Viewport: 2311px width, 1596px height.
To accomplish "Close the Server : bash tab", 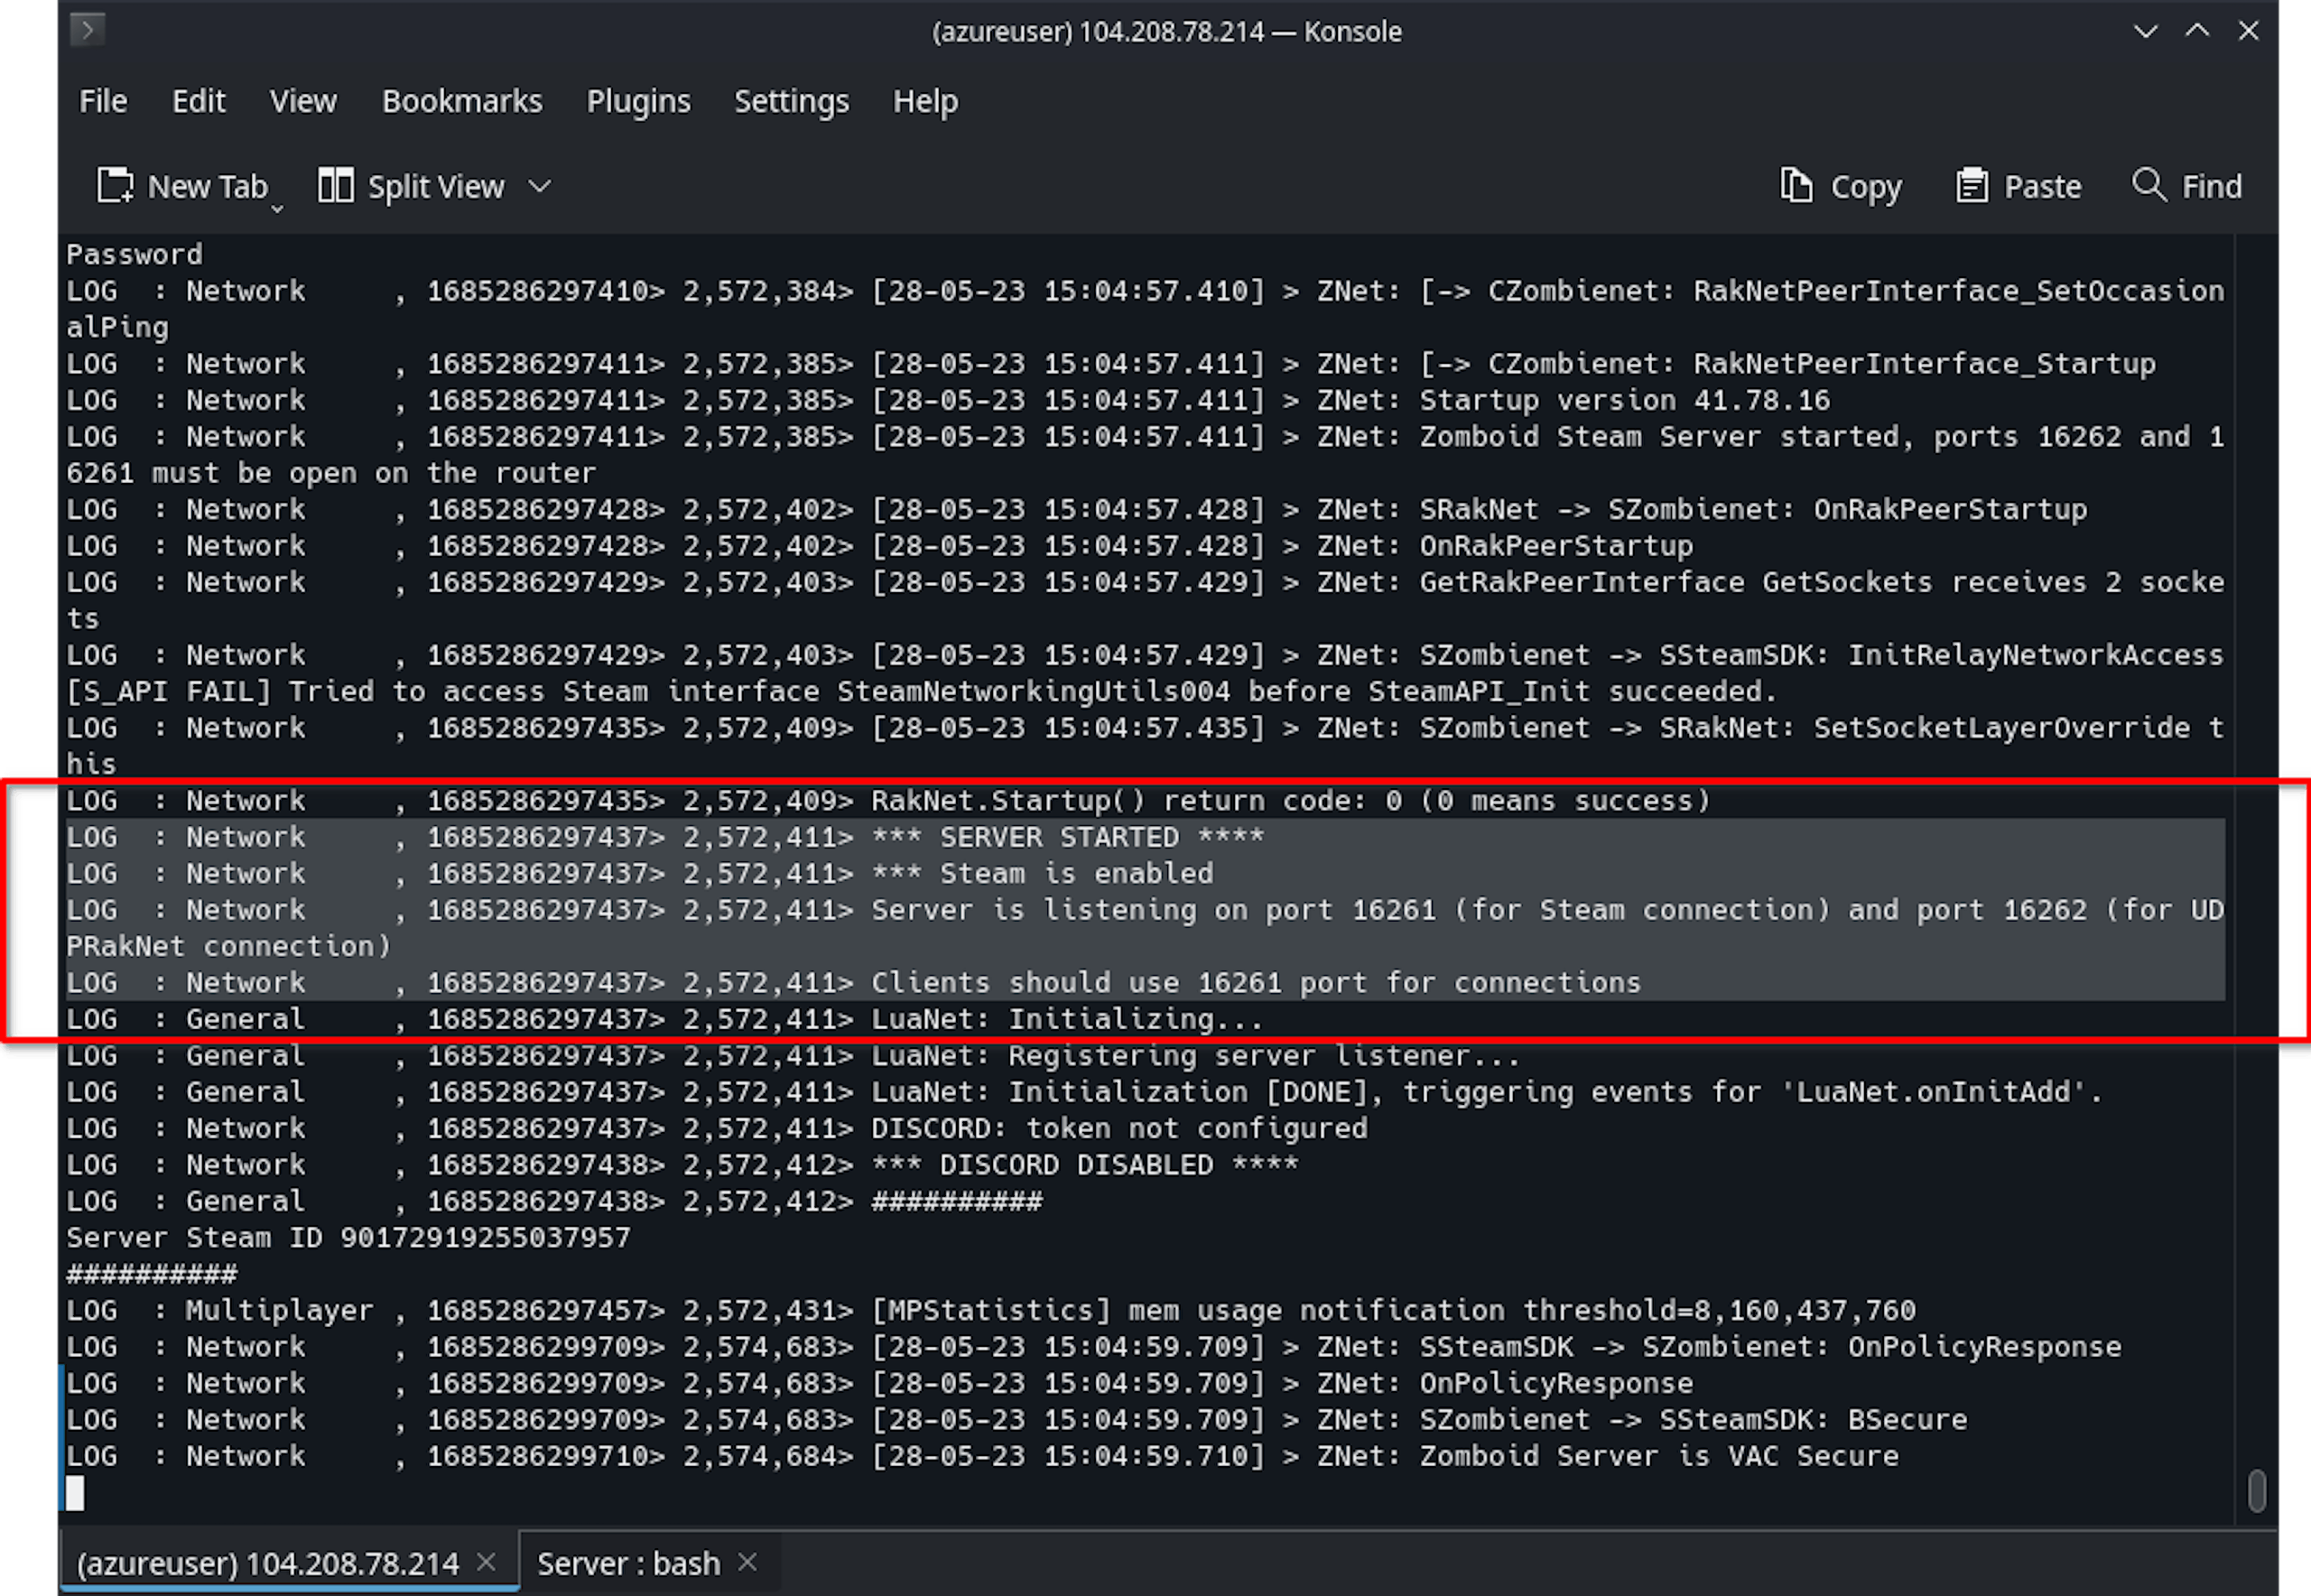I will click(x=747, y=1561).
